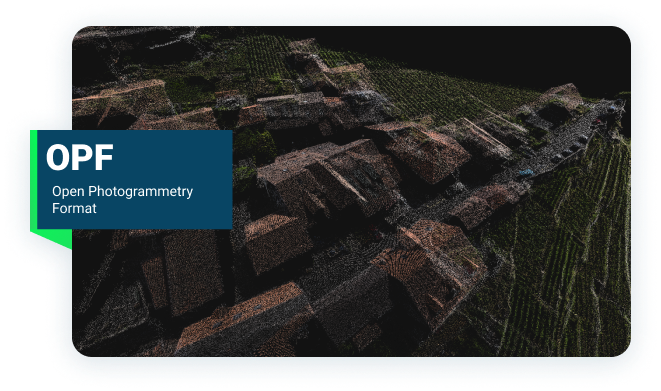Image resolution: width=661 pixels, height=391 pixels.
Task: Click the bright green vertical accent bar
Action: click(34, 180)
